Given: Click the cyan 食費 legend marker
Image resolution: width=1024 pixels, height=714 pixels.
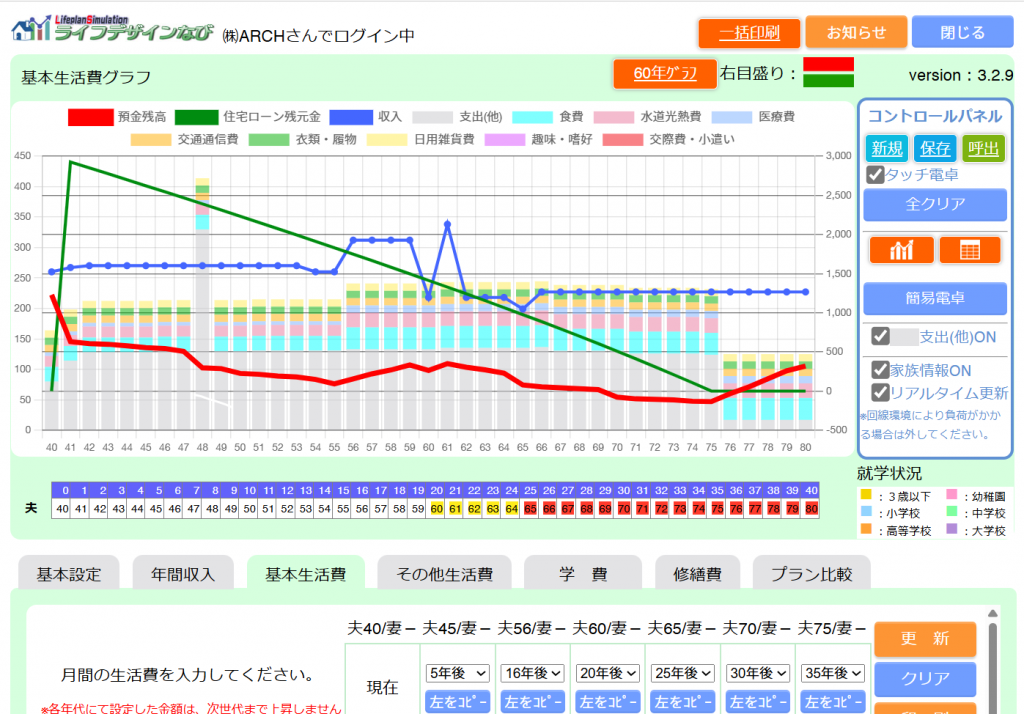Looking at the screenshot, I should (x=531, y=117).
